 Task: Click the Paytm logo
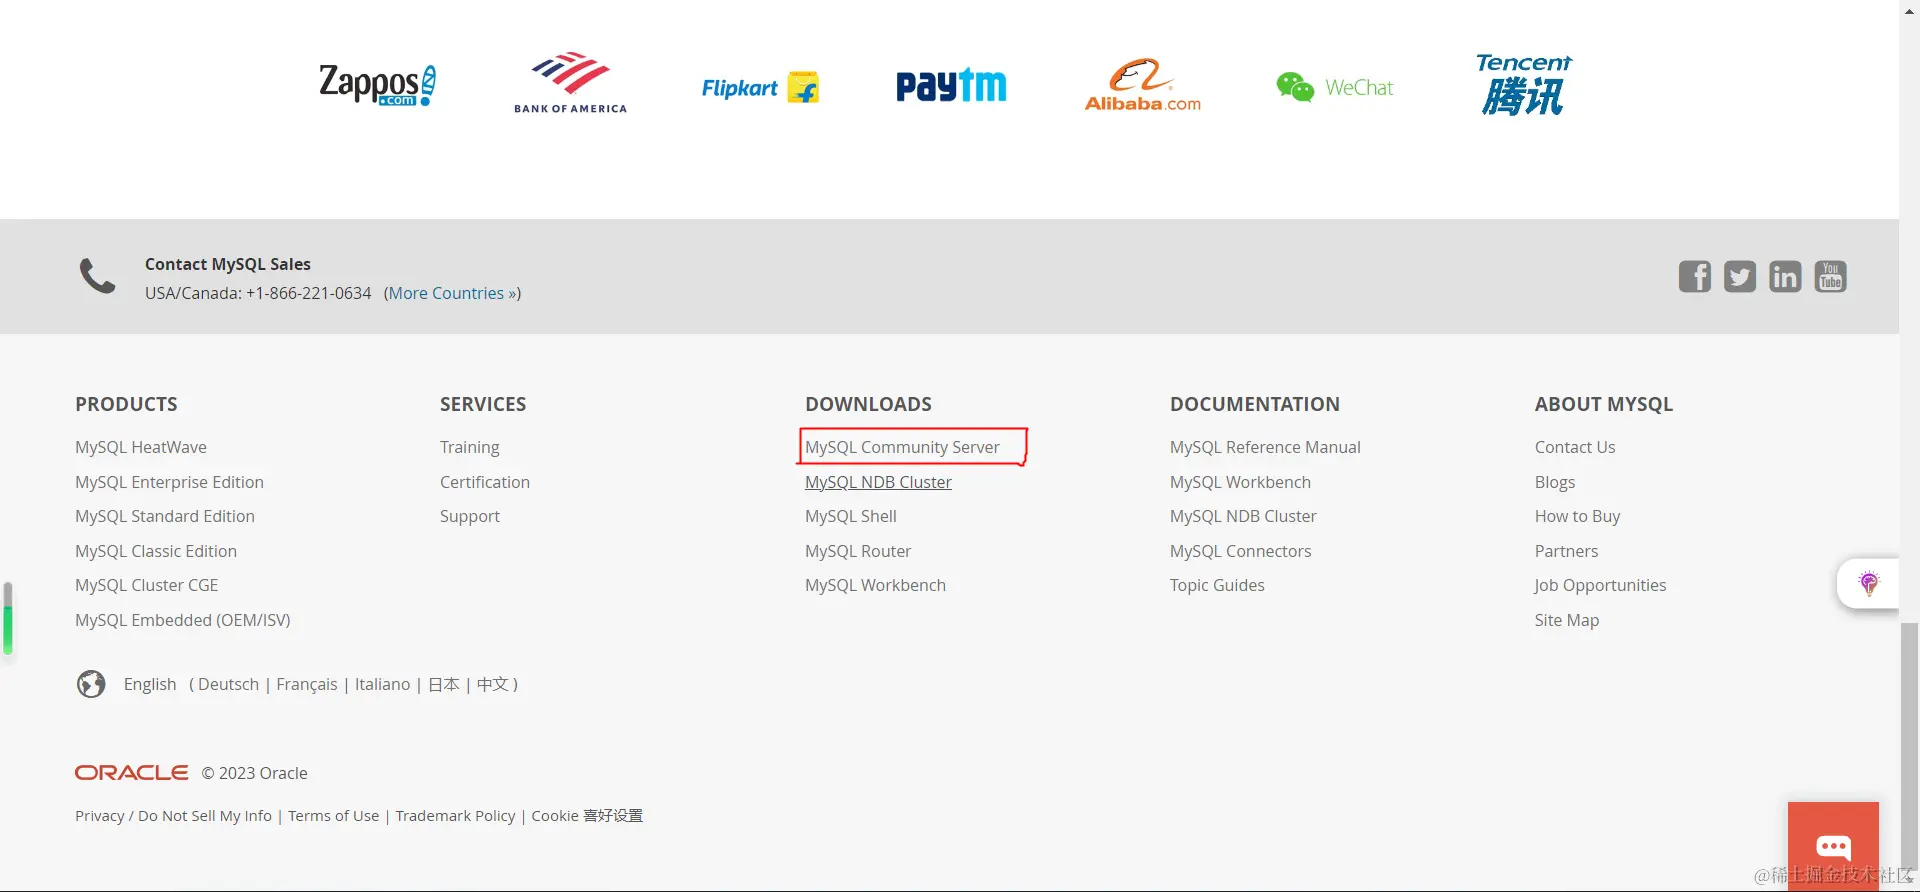951,86
